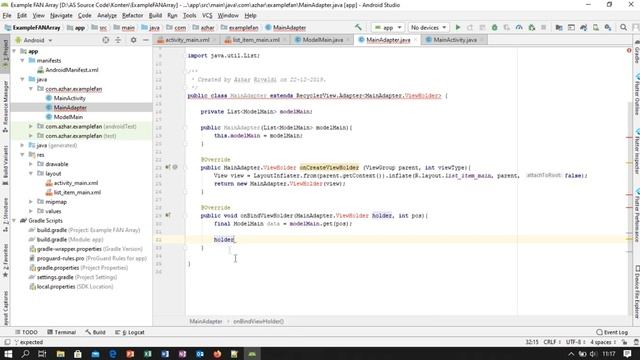
Task: Expand com.azhar.examplefan (androidTest) package
Action: click(31, 127)
